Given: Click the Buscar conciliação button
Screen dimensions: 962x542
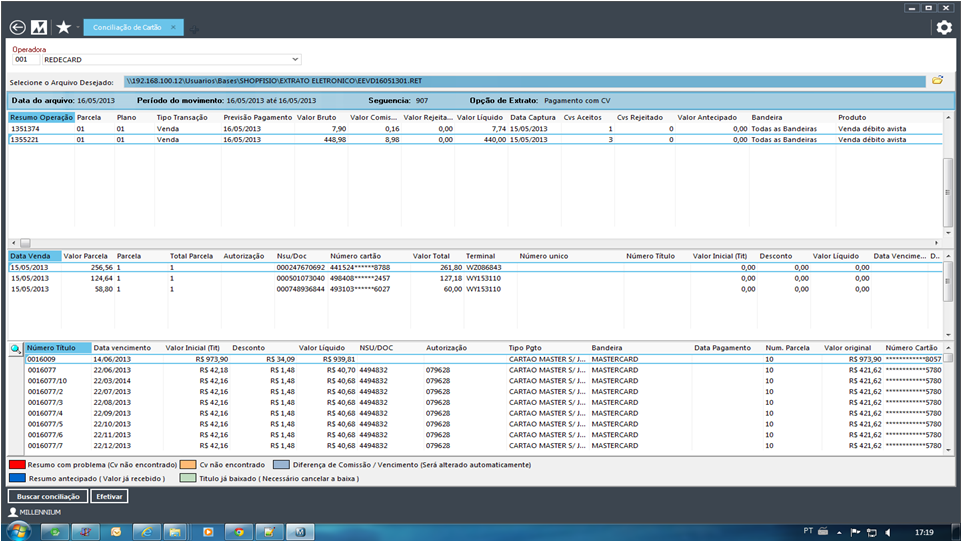Looking at the screenshot, I should click(x=47, y=496).
